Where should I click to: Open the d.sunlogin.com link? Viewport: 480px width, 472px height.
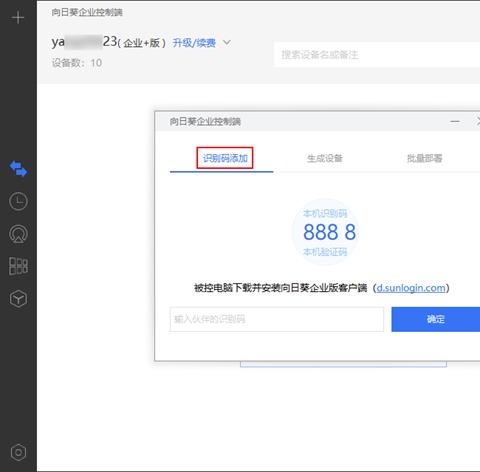click(x=411, y=288)
